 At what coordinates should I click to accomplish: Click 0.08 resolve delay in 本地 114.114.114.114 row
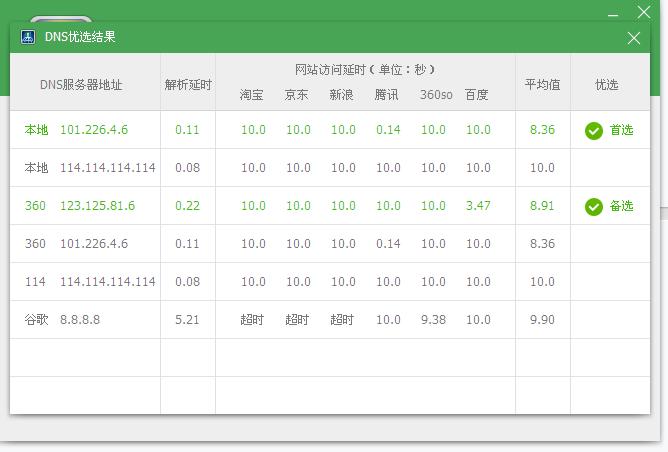[x=187, y=167]
